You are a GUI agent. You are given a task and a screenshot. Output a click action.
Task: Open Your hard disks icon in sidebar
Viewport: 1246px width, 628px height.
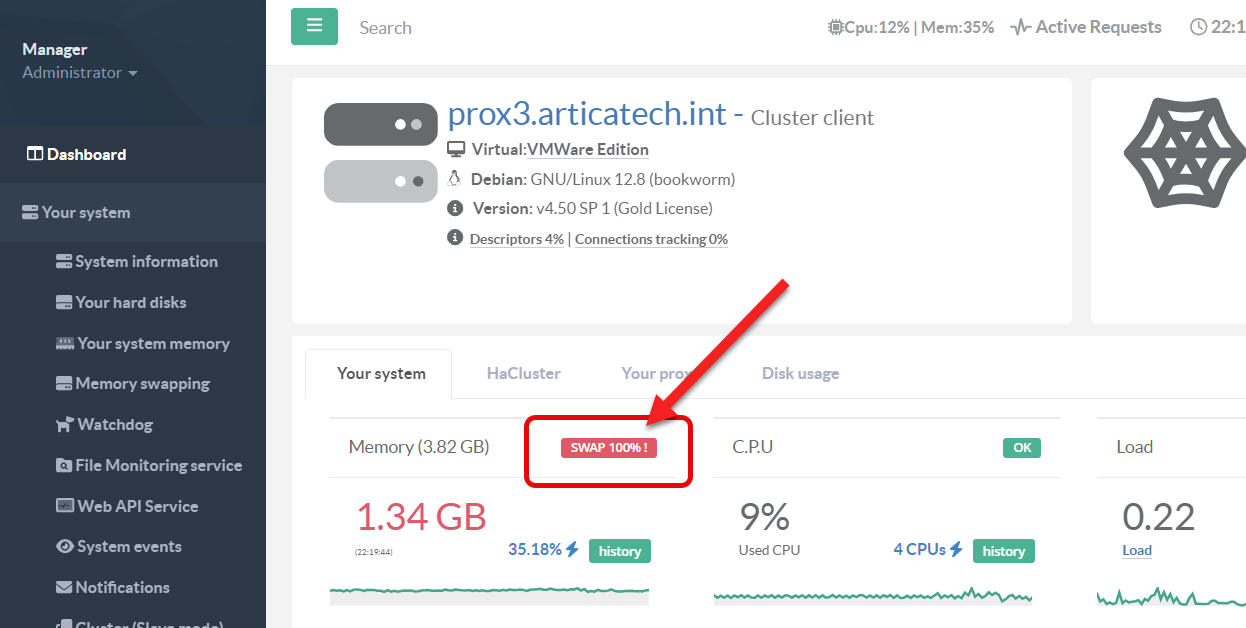point(64,303)
